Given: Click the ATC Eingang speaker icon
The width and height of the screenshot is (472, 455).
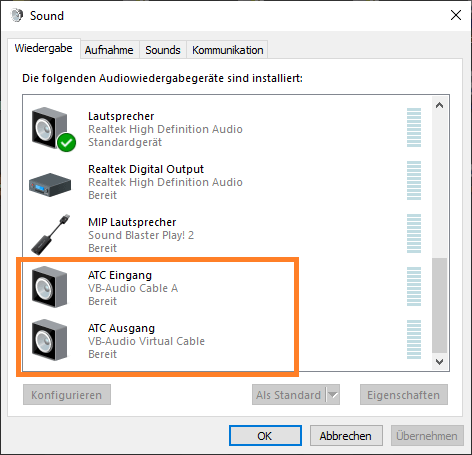Looking at the screenshot, I should 50,287.
